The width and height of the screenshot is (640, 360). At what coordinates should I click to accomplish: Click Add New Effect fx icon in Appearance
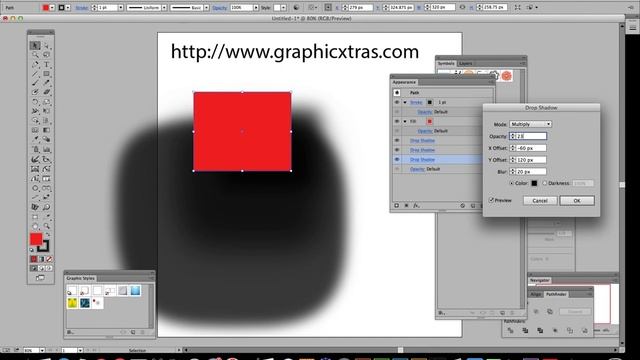[416, 206]
